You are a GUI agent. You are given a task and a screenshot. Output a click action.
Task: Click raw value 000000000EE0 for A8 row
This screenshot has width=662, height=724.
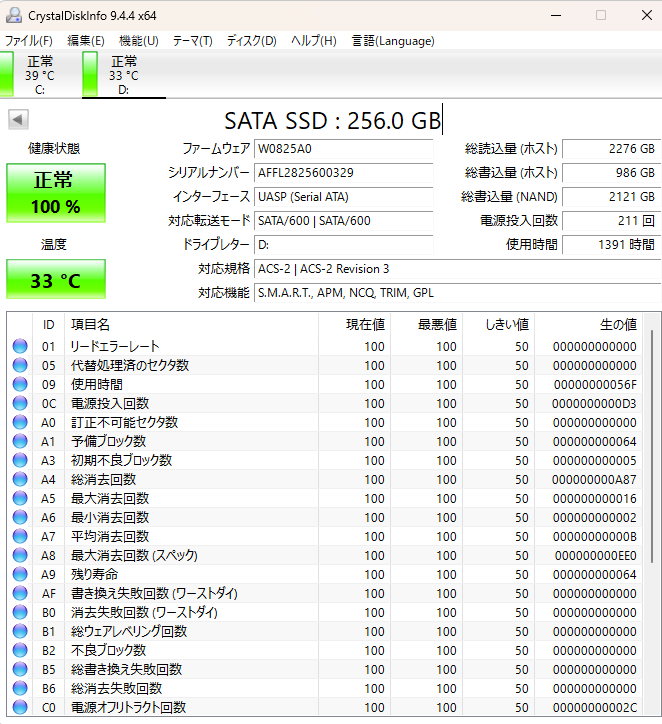(x=596, y=555)
